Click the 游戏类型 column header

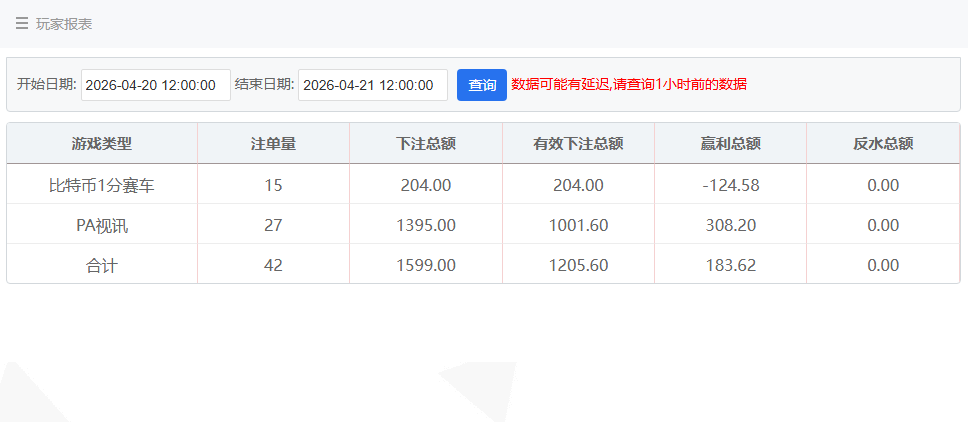[102, 143]
